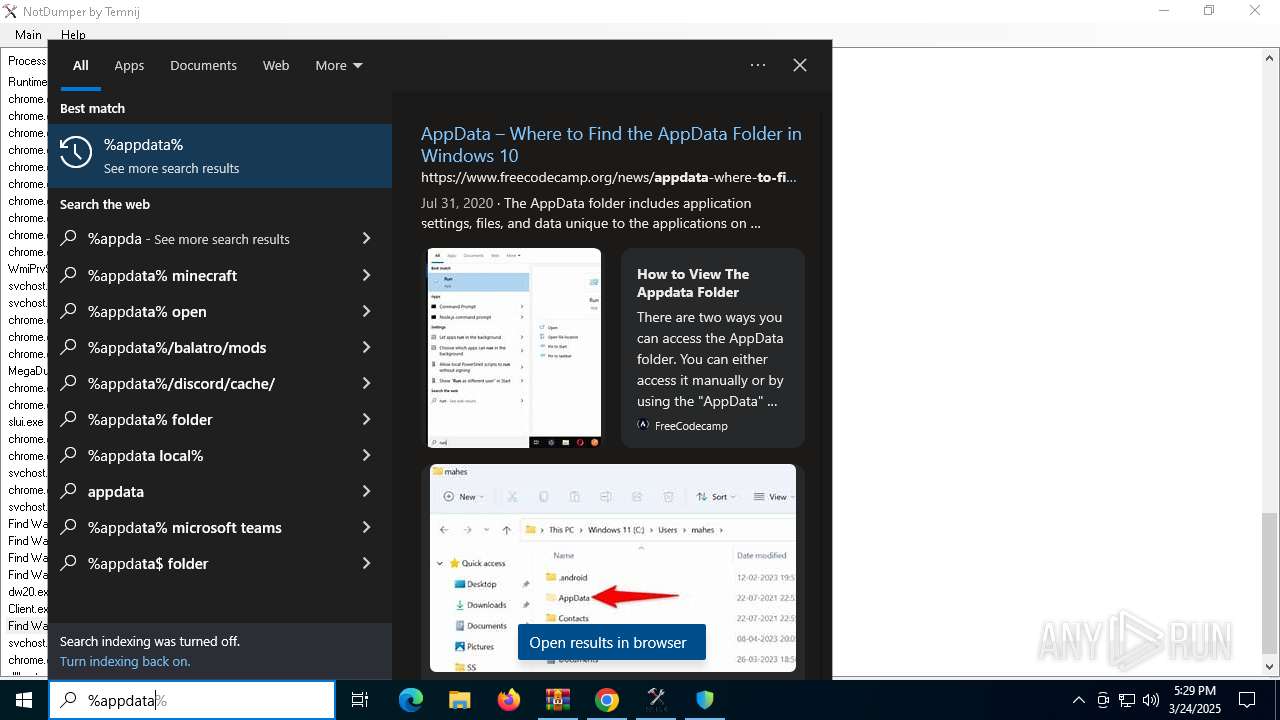
Task: Click the NotDumper scrollbar down arrow
Action: 1270,666
